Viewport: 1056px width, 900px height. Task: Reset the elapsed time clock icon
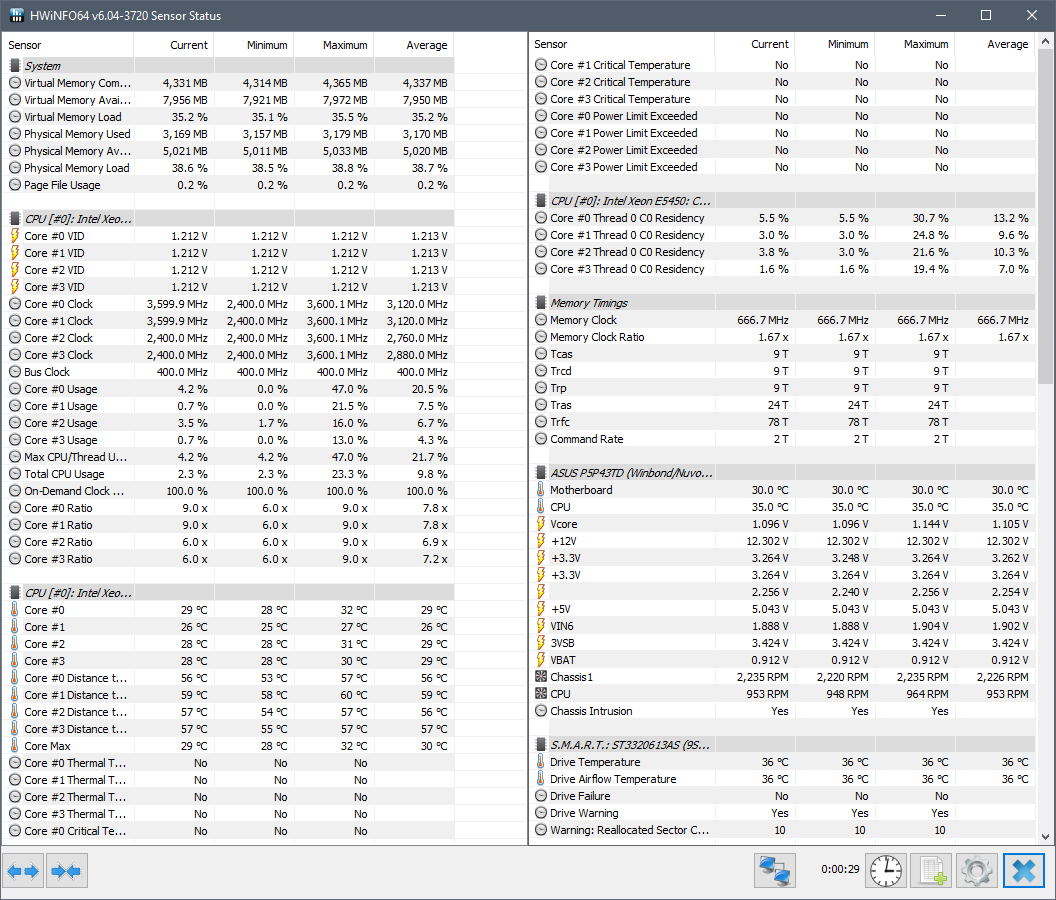click(885, 871)
